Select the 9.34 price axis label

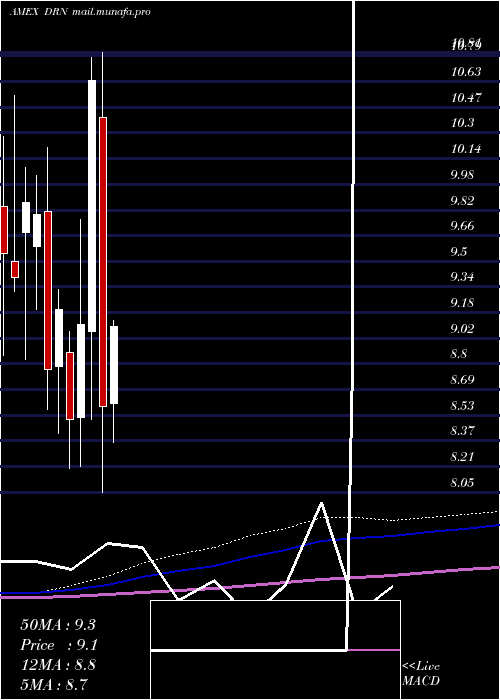[x=462, y=277]
